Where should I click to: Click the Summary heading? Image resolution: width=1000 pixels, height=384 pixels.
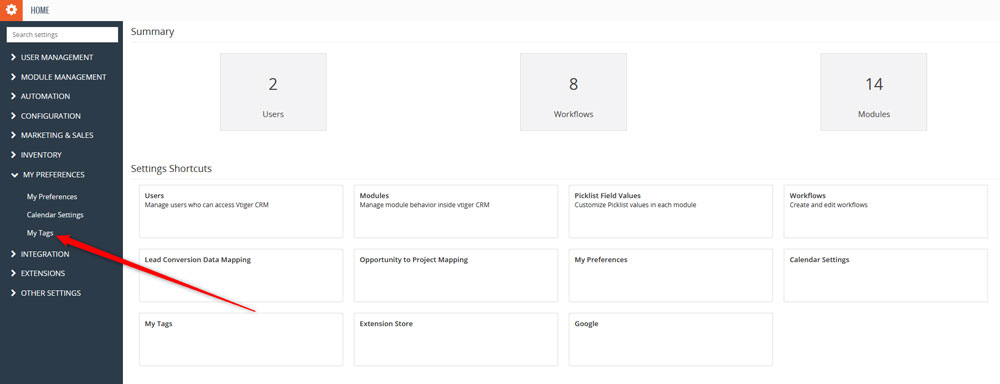[x=152, y=31]
